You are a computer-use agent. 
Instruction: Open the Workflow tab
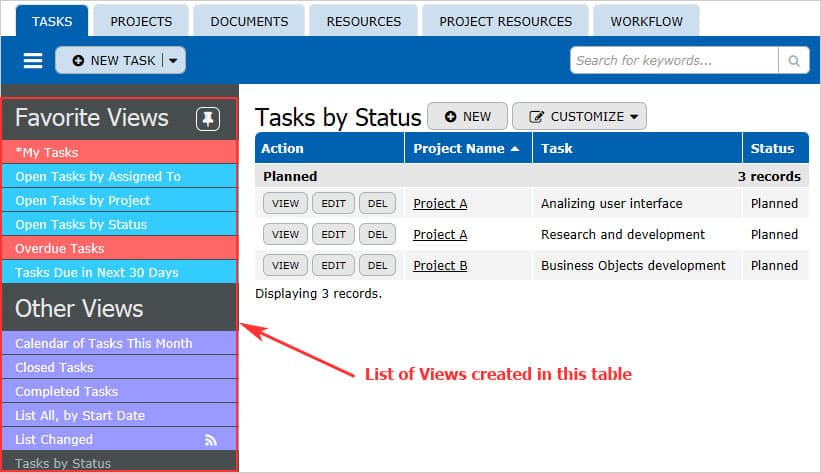tap(646, 21)
